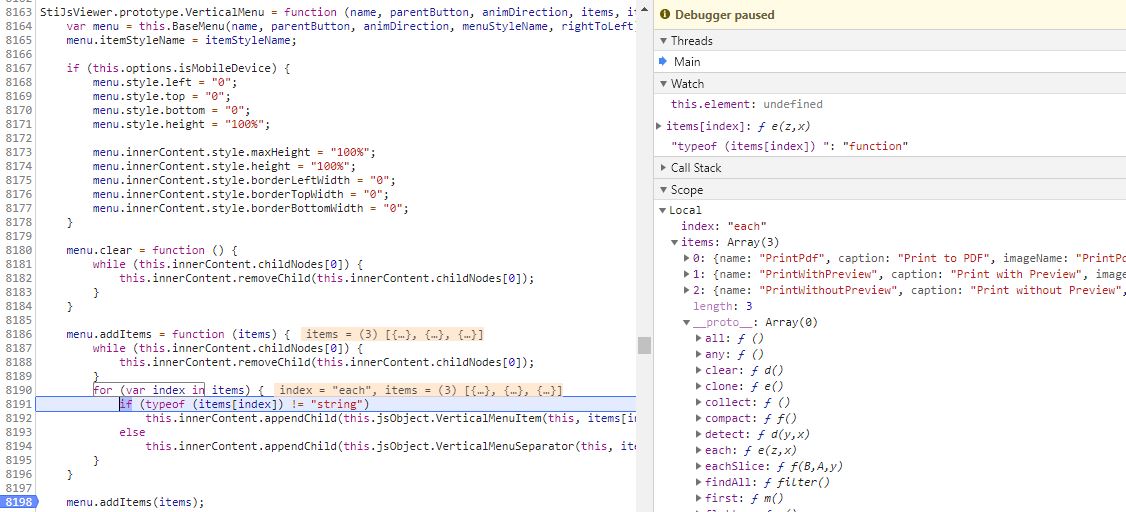This screenshot has width=1126, height=512.
Task: Click the 'else' keyword on line 8193
Action: (132, 432)
